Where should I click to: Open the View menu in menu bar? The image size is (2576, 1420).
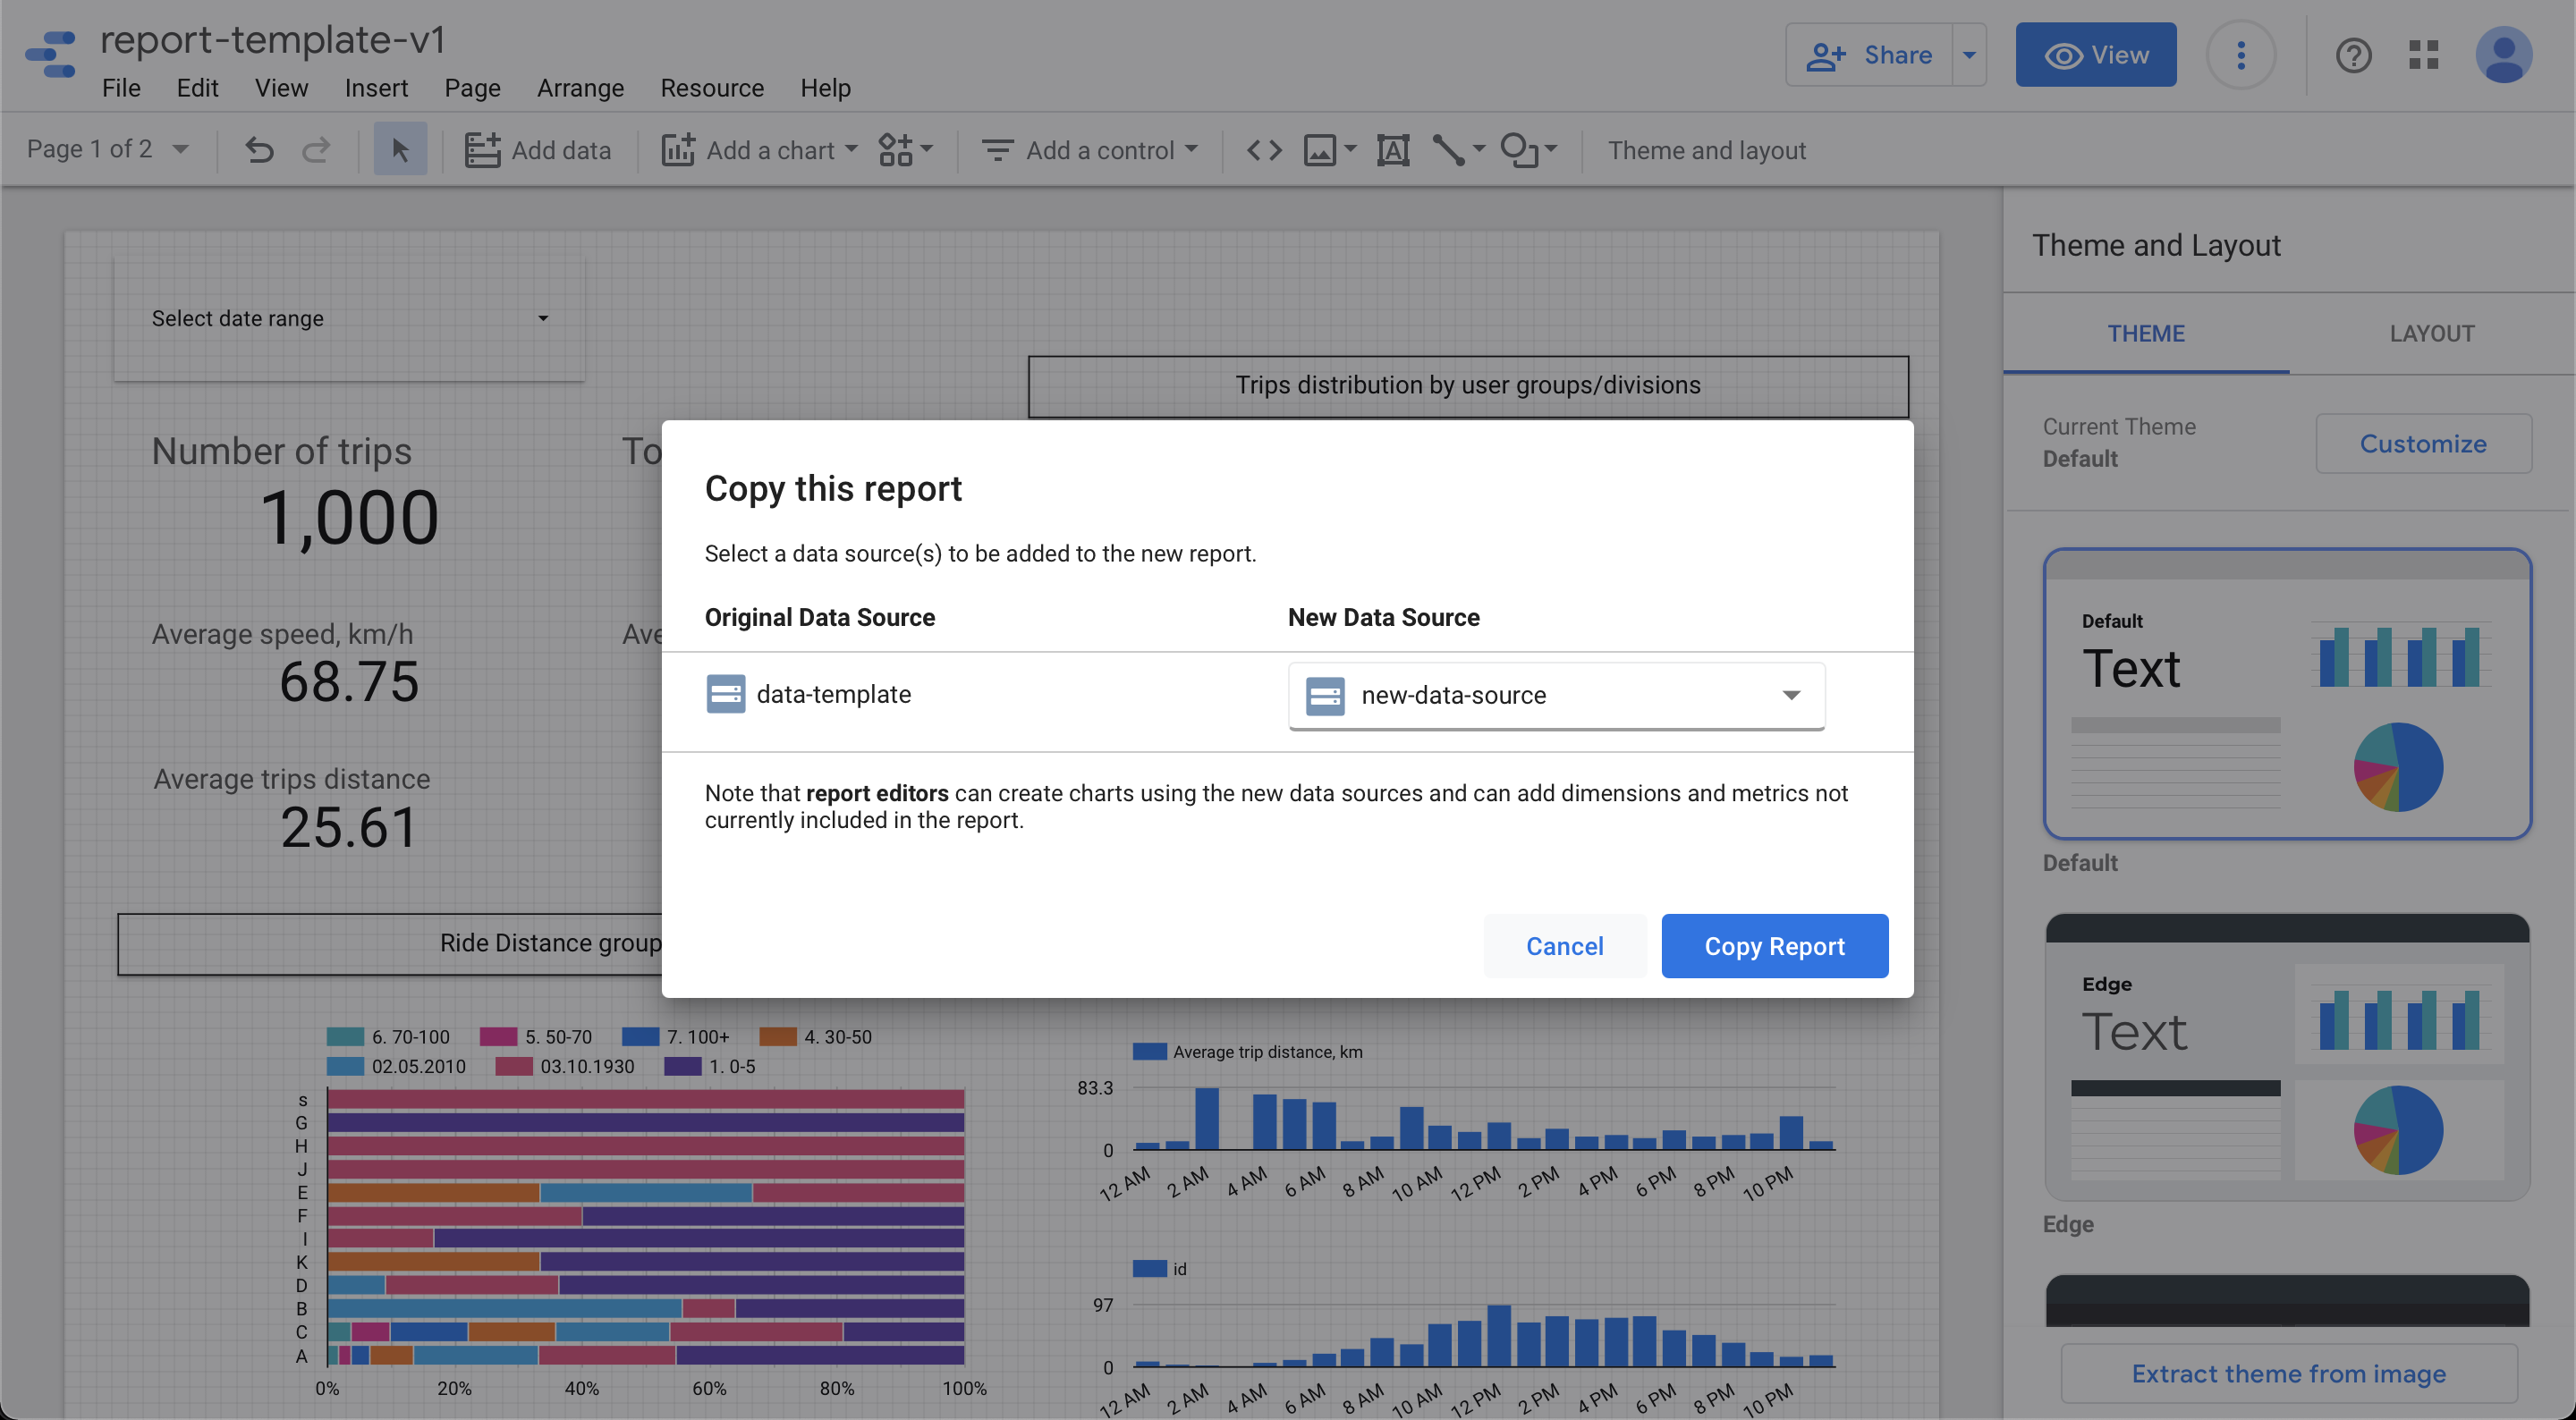click(x=281, y=88)
